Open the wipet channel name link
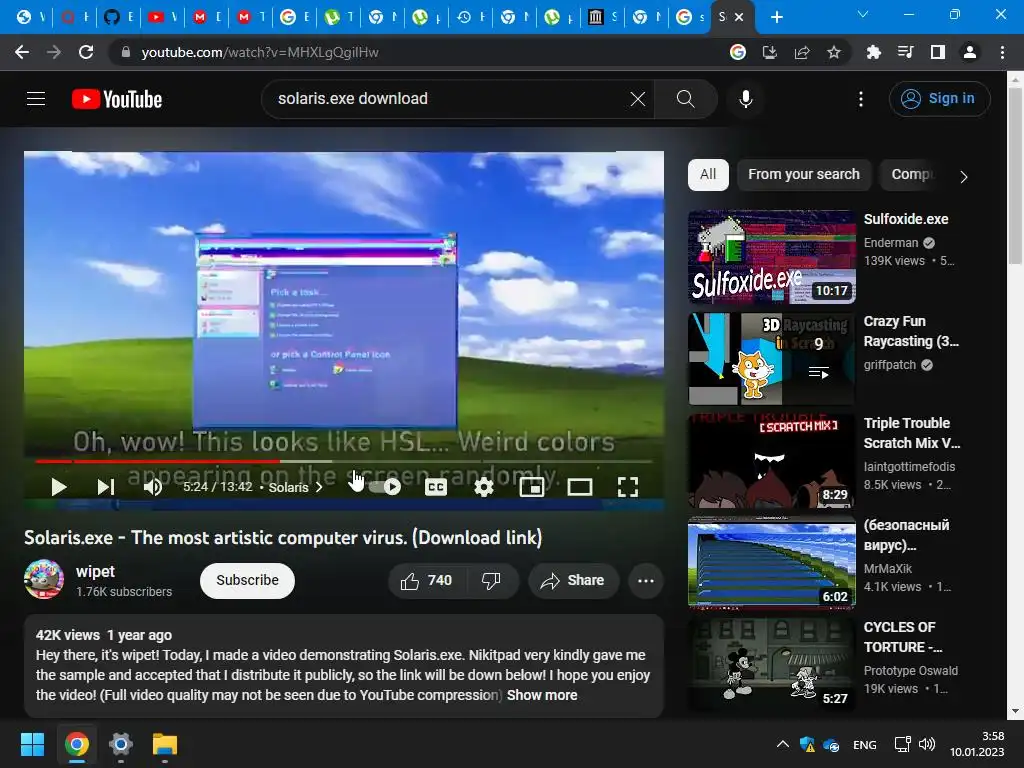Image resolution: width=1024 pixels, height=768 pixels. tap(95, 571)
